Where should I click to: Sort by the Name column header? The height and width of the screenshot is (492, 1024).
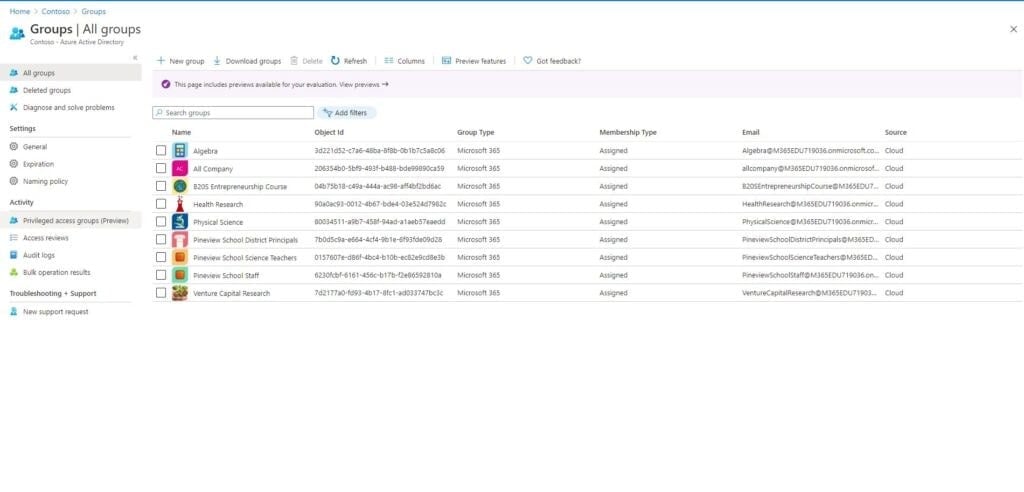(181, 132)
